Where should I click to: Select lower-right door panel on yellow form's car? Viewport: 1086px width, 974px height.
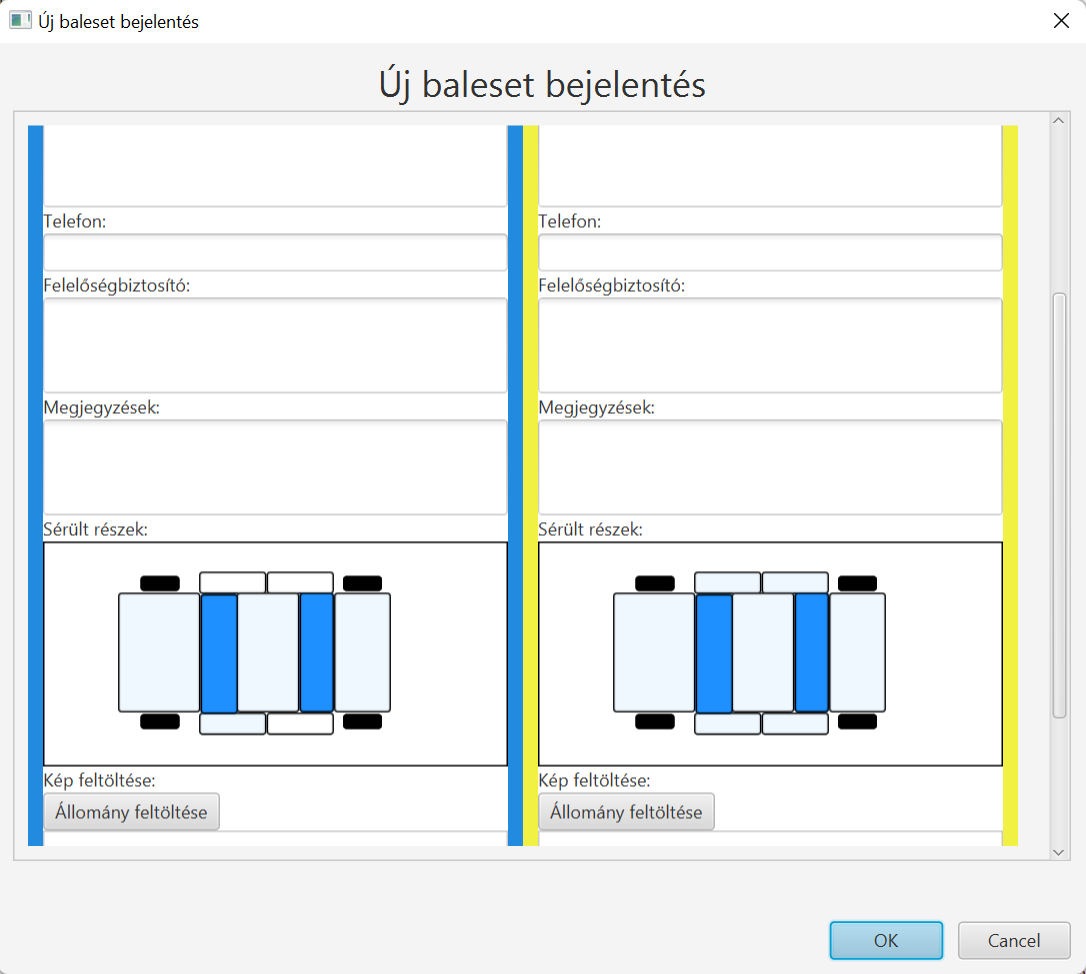click(x=796, y=724)
